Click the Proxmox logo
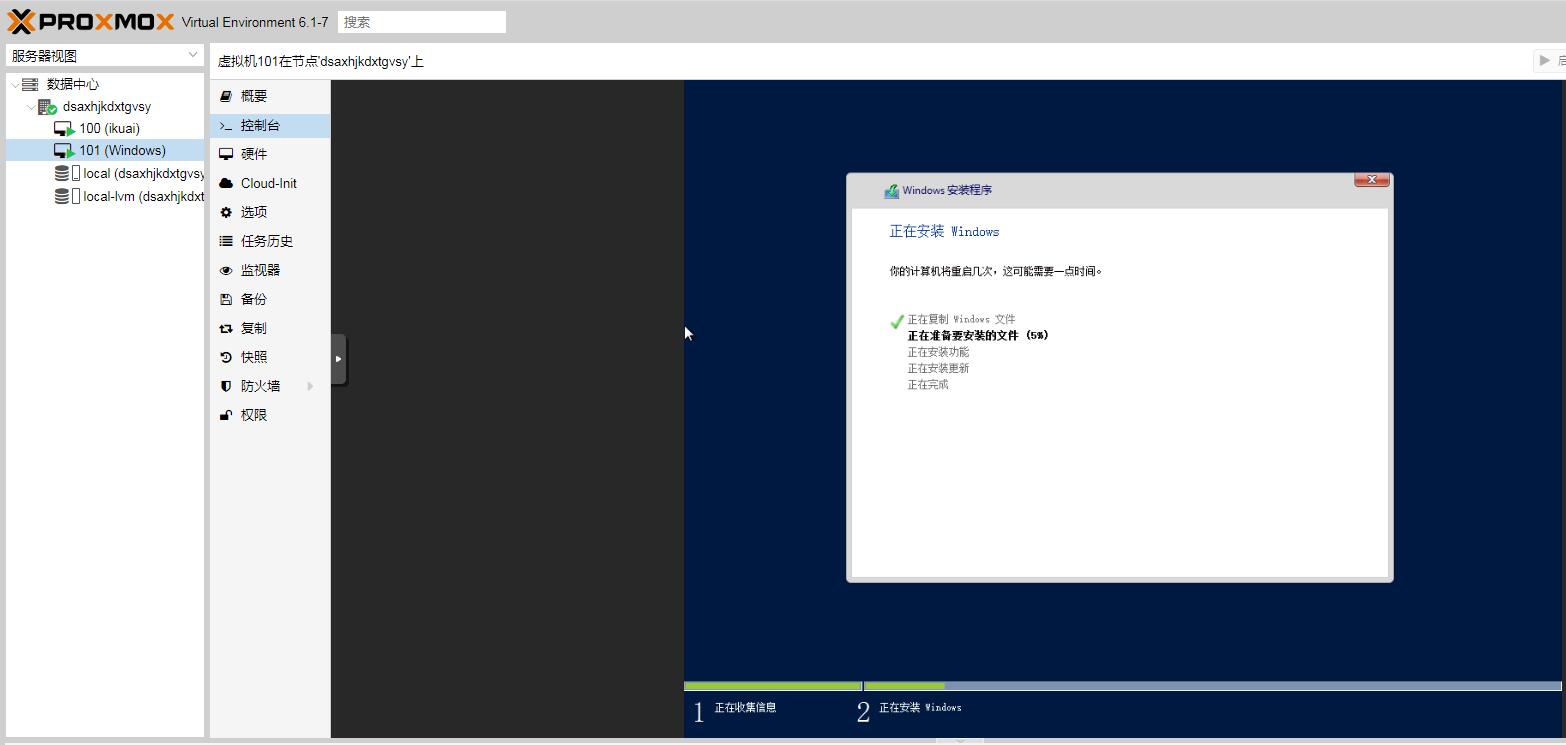 91,21
